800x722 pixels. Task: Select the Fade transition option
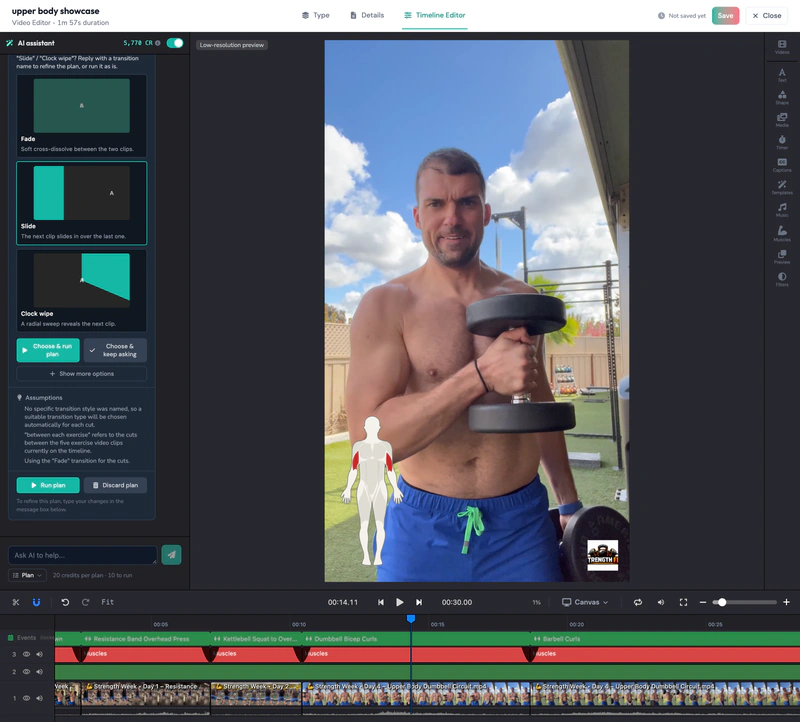click(82, 115)
